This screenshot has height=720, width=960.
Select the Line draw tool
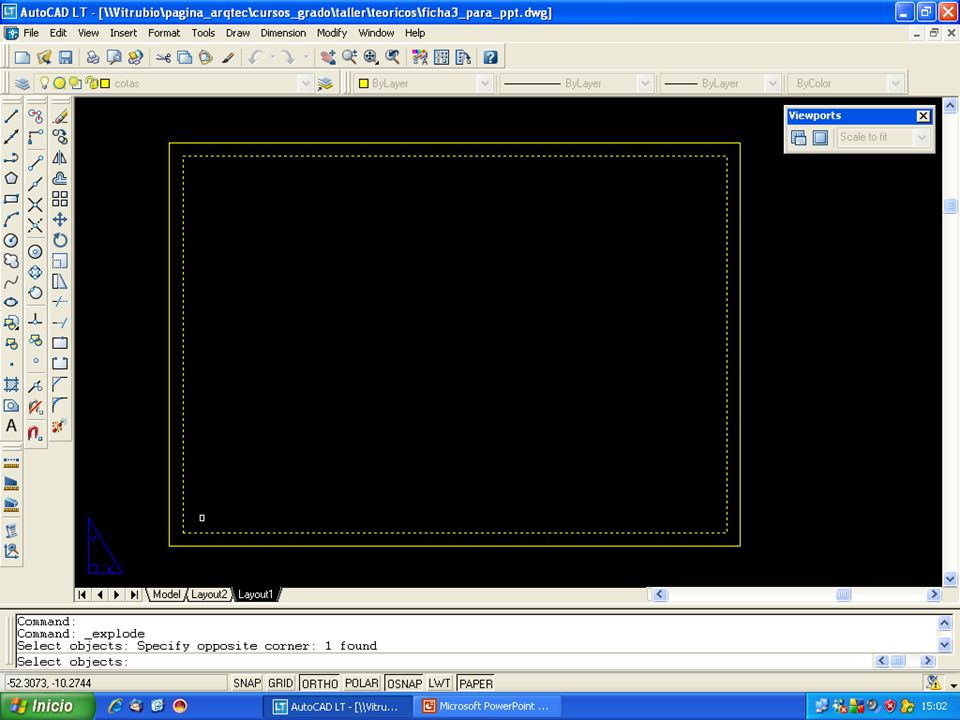click(x=11, y=116)
